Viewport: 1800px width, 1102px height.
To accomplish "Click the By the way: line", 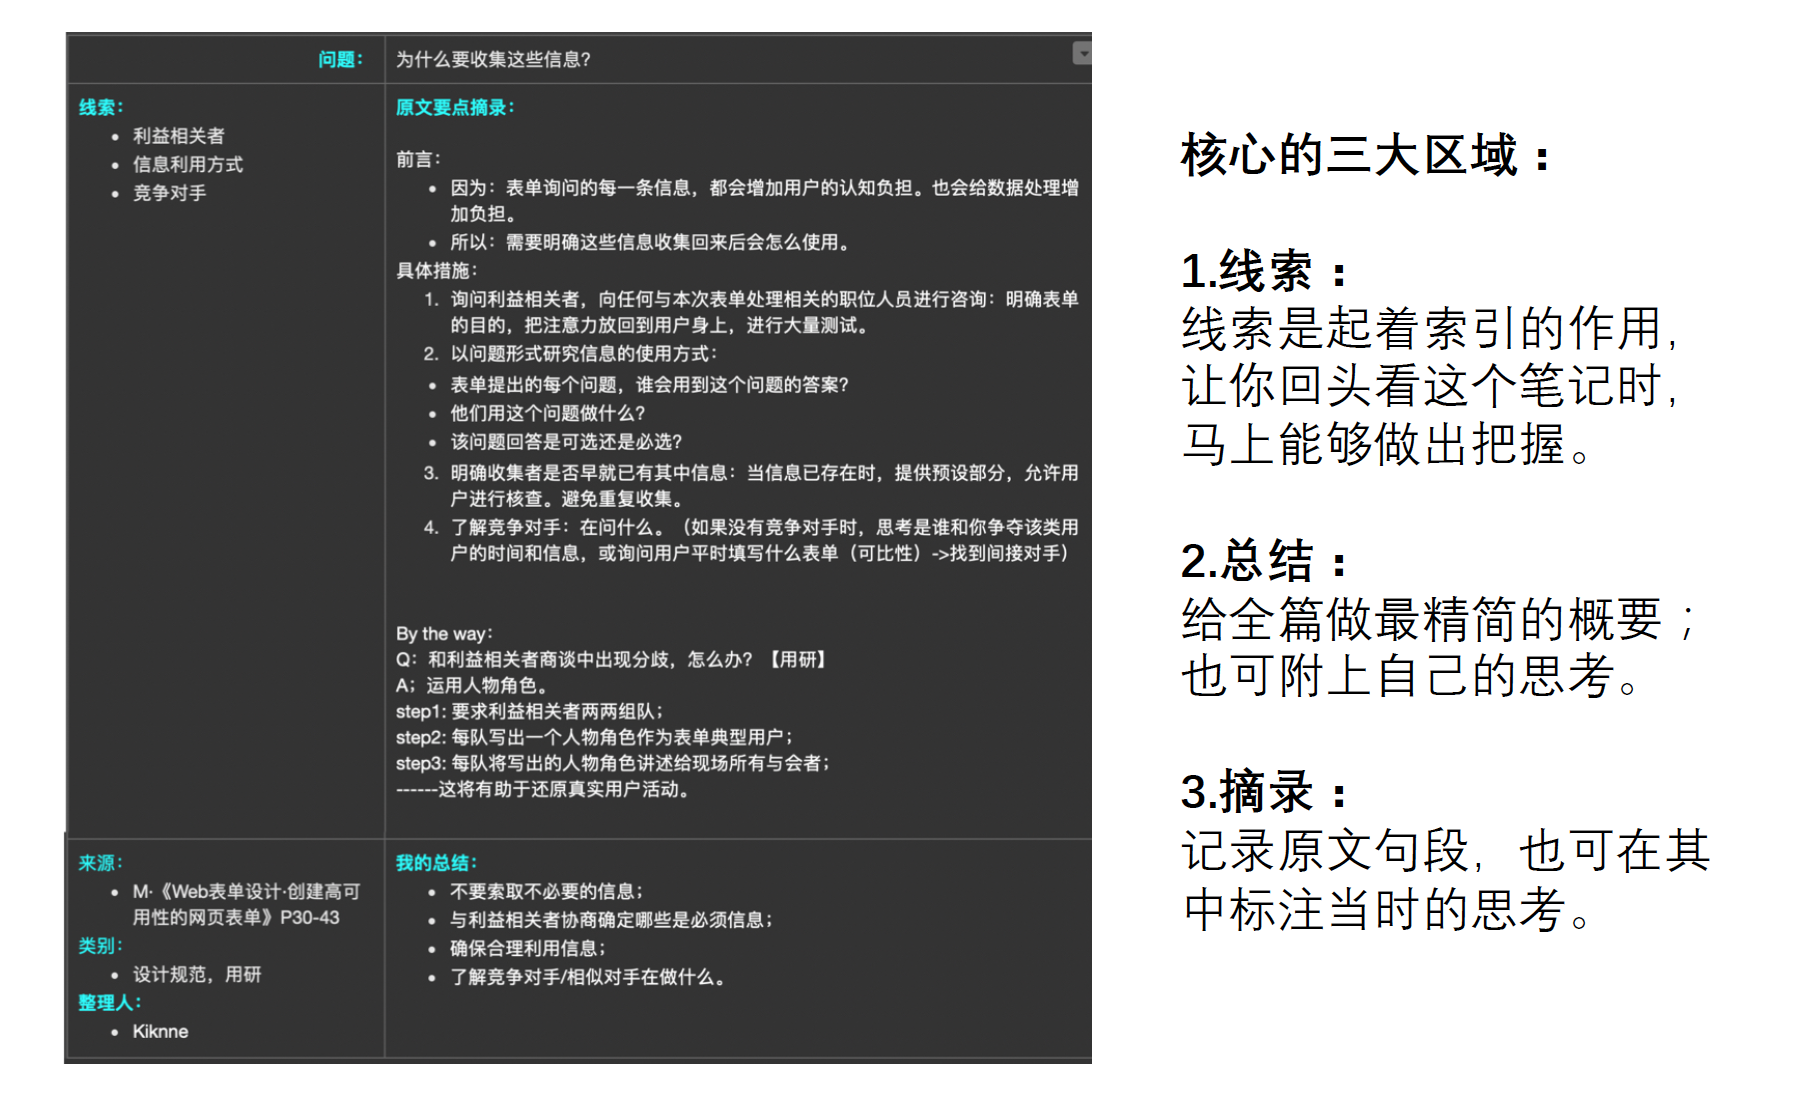I will coord(444,633).
